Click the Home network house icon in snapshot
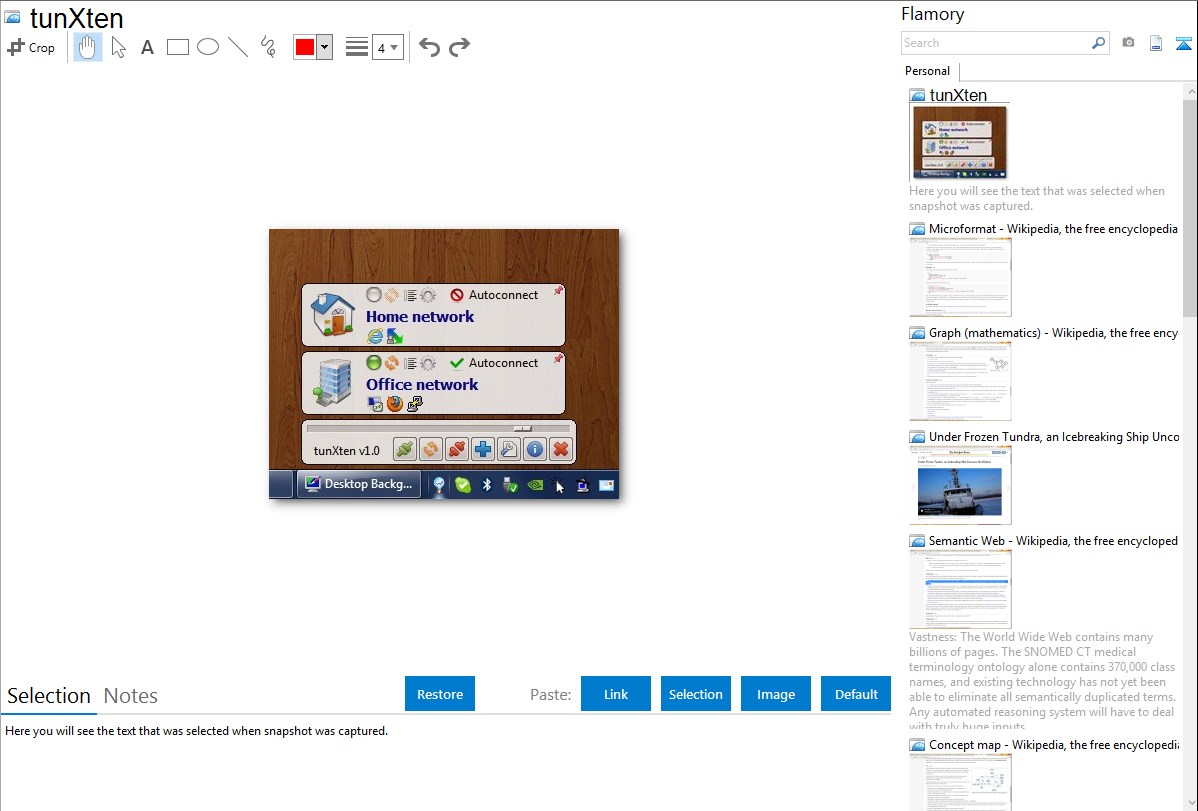This screenshot has width=1198, height=811. (333, 314)
